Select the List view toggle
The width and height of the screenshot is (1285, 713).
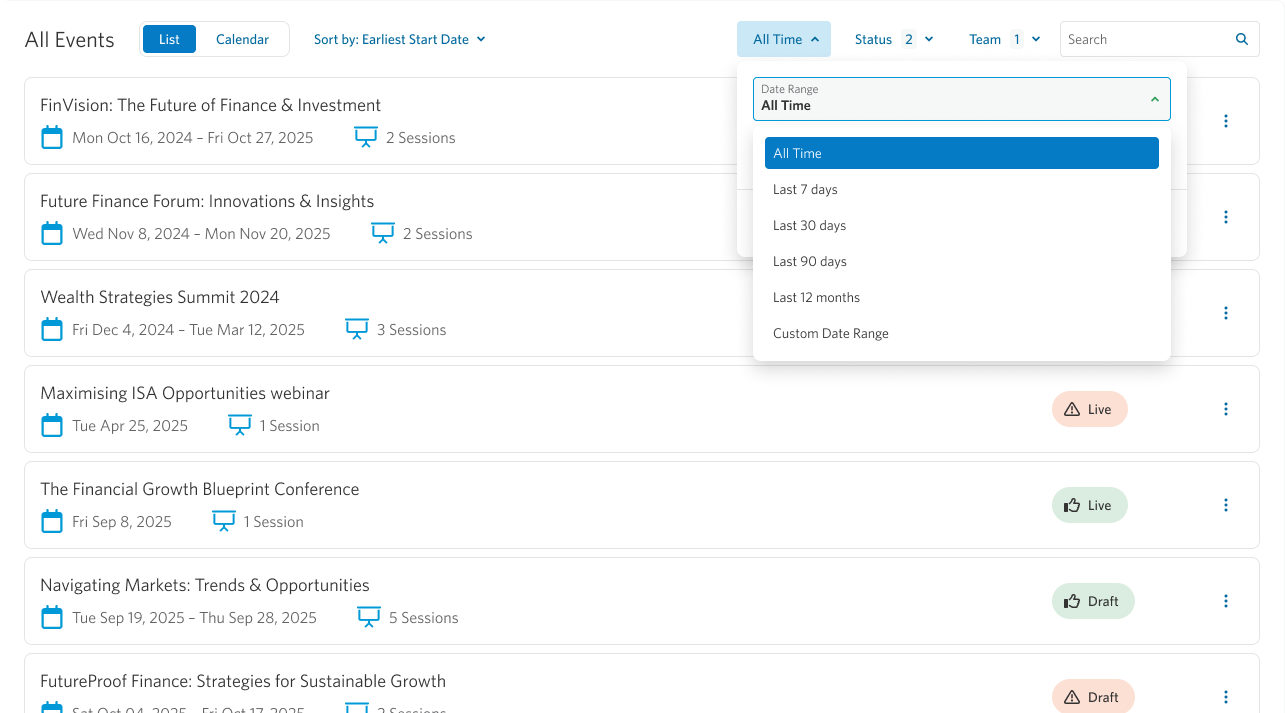(x=169, y=40)
